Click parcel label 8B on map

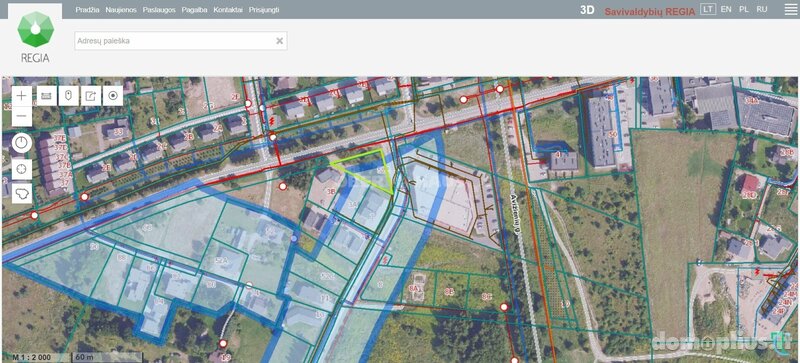click(449, 292)
